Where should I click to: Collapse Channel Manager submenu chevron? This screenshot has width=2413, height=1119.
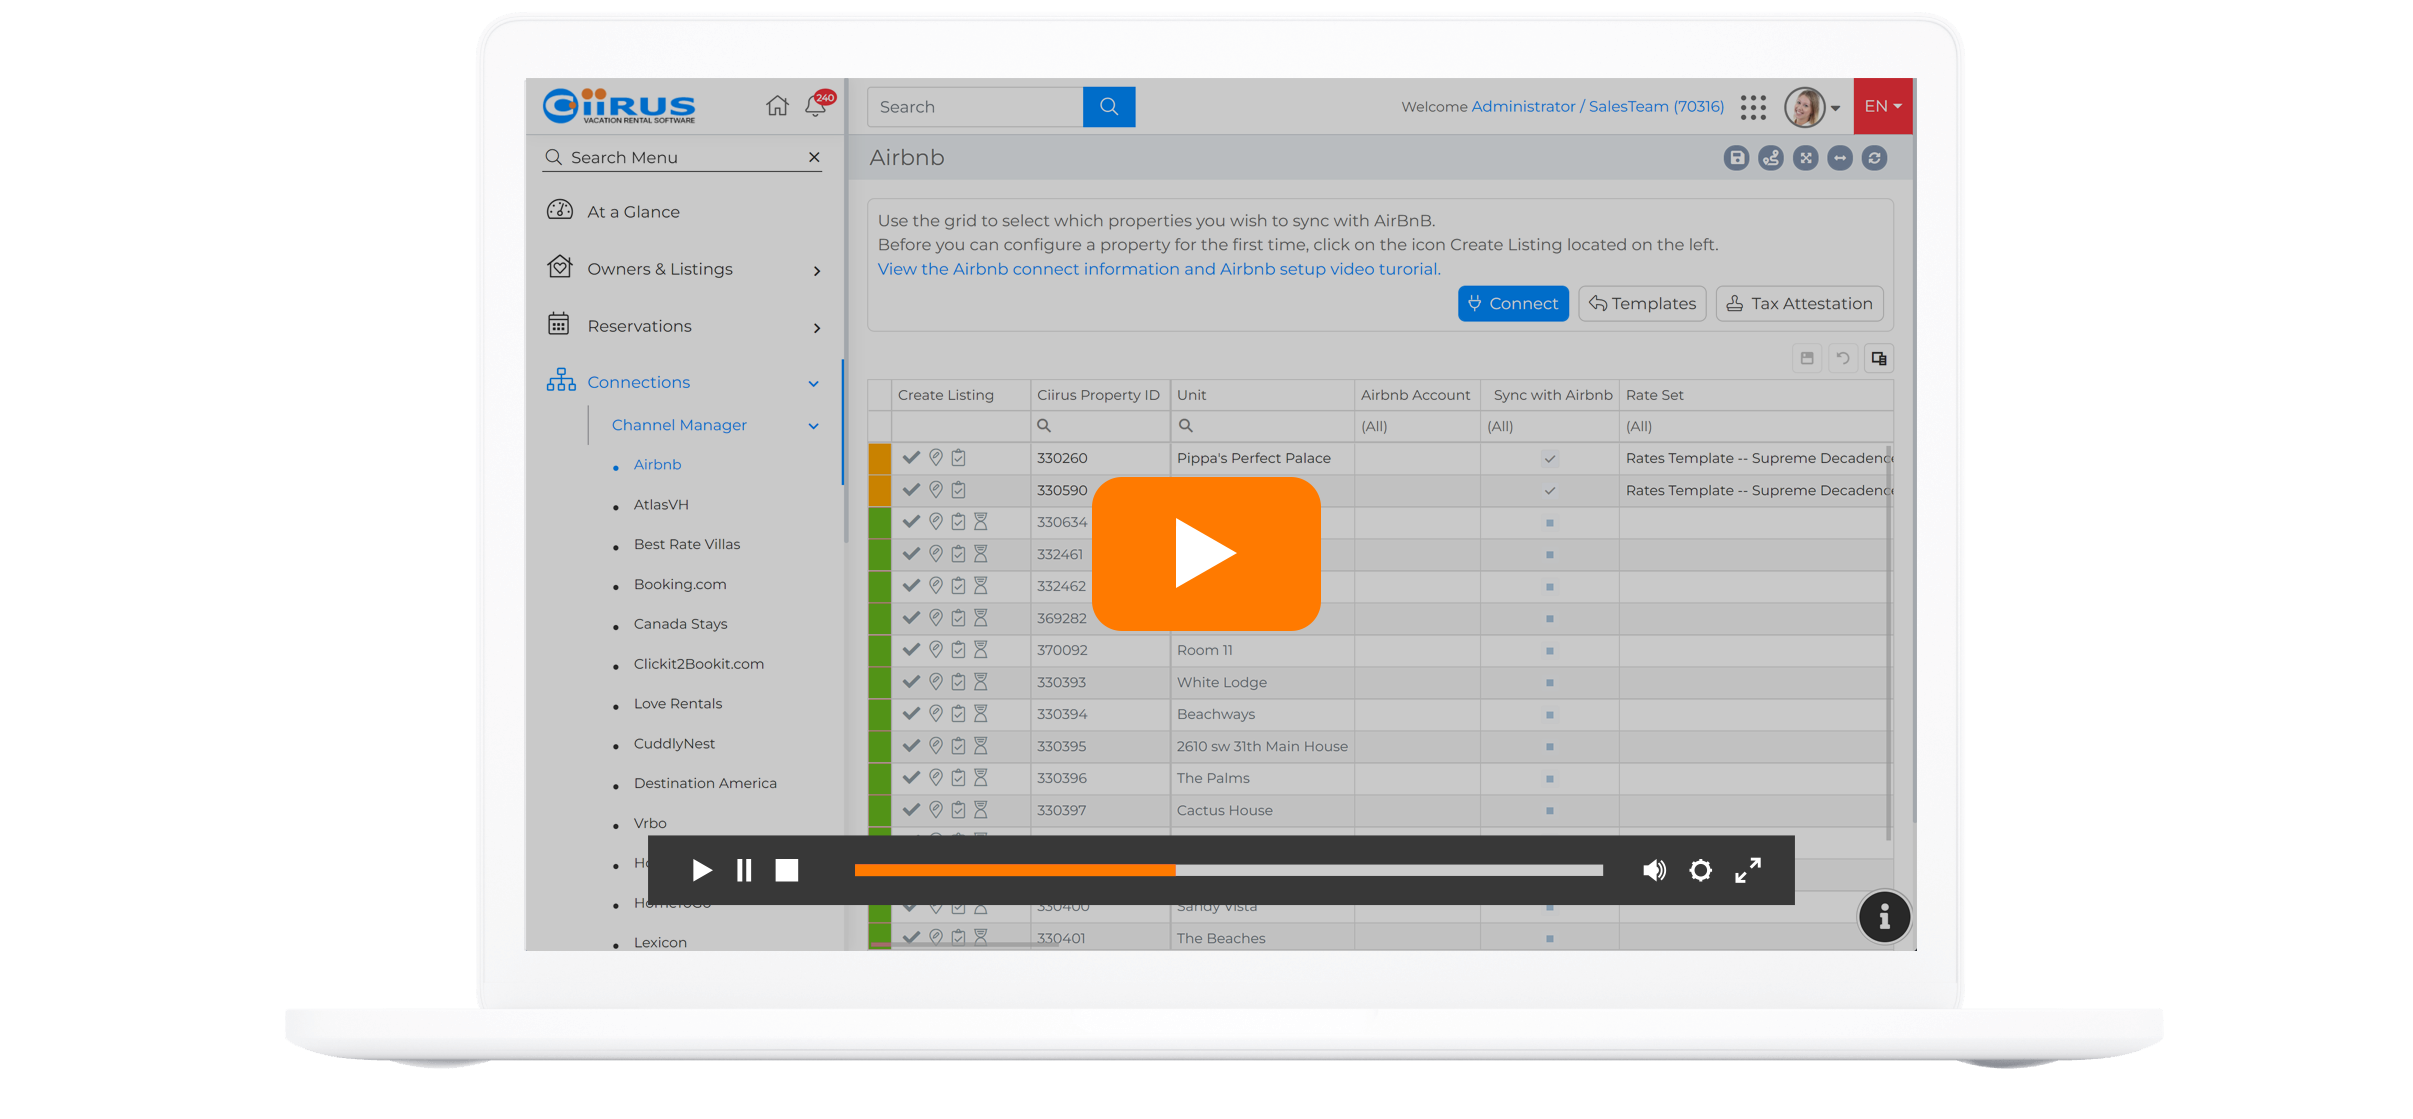click(x=814, y=426)
